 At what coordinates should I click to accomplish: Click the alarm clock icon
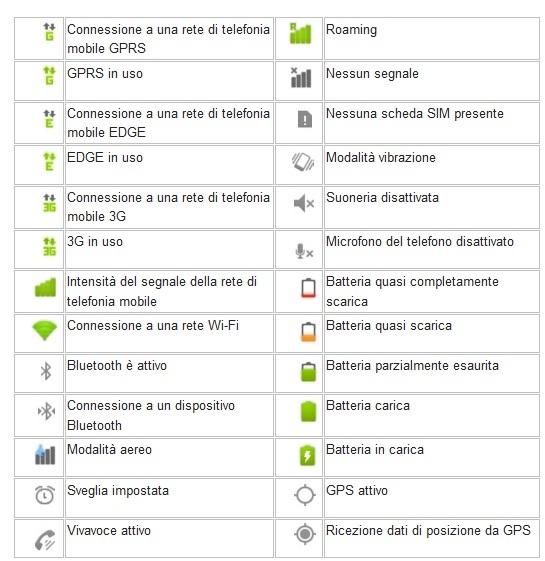coord(45,495)
